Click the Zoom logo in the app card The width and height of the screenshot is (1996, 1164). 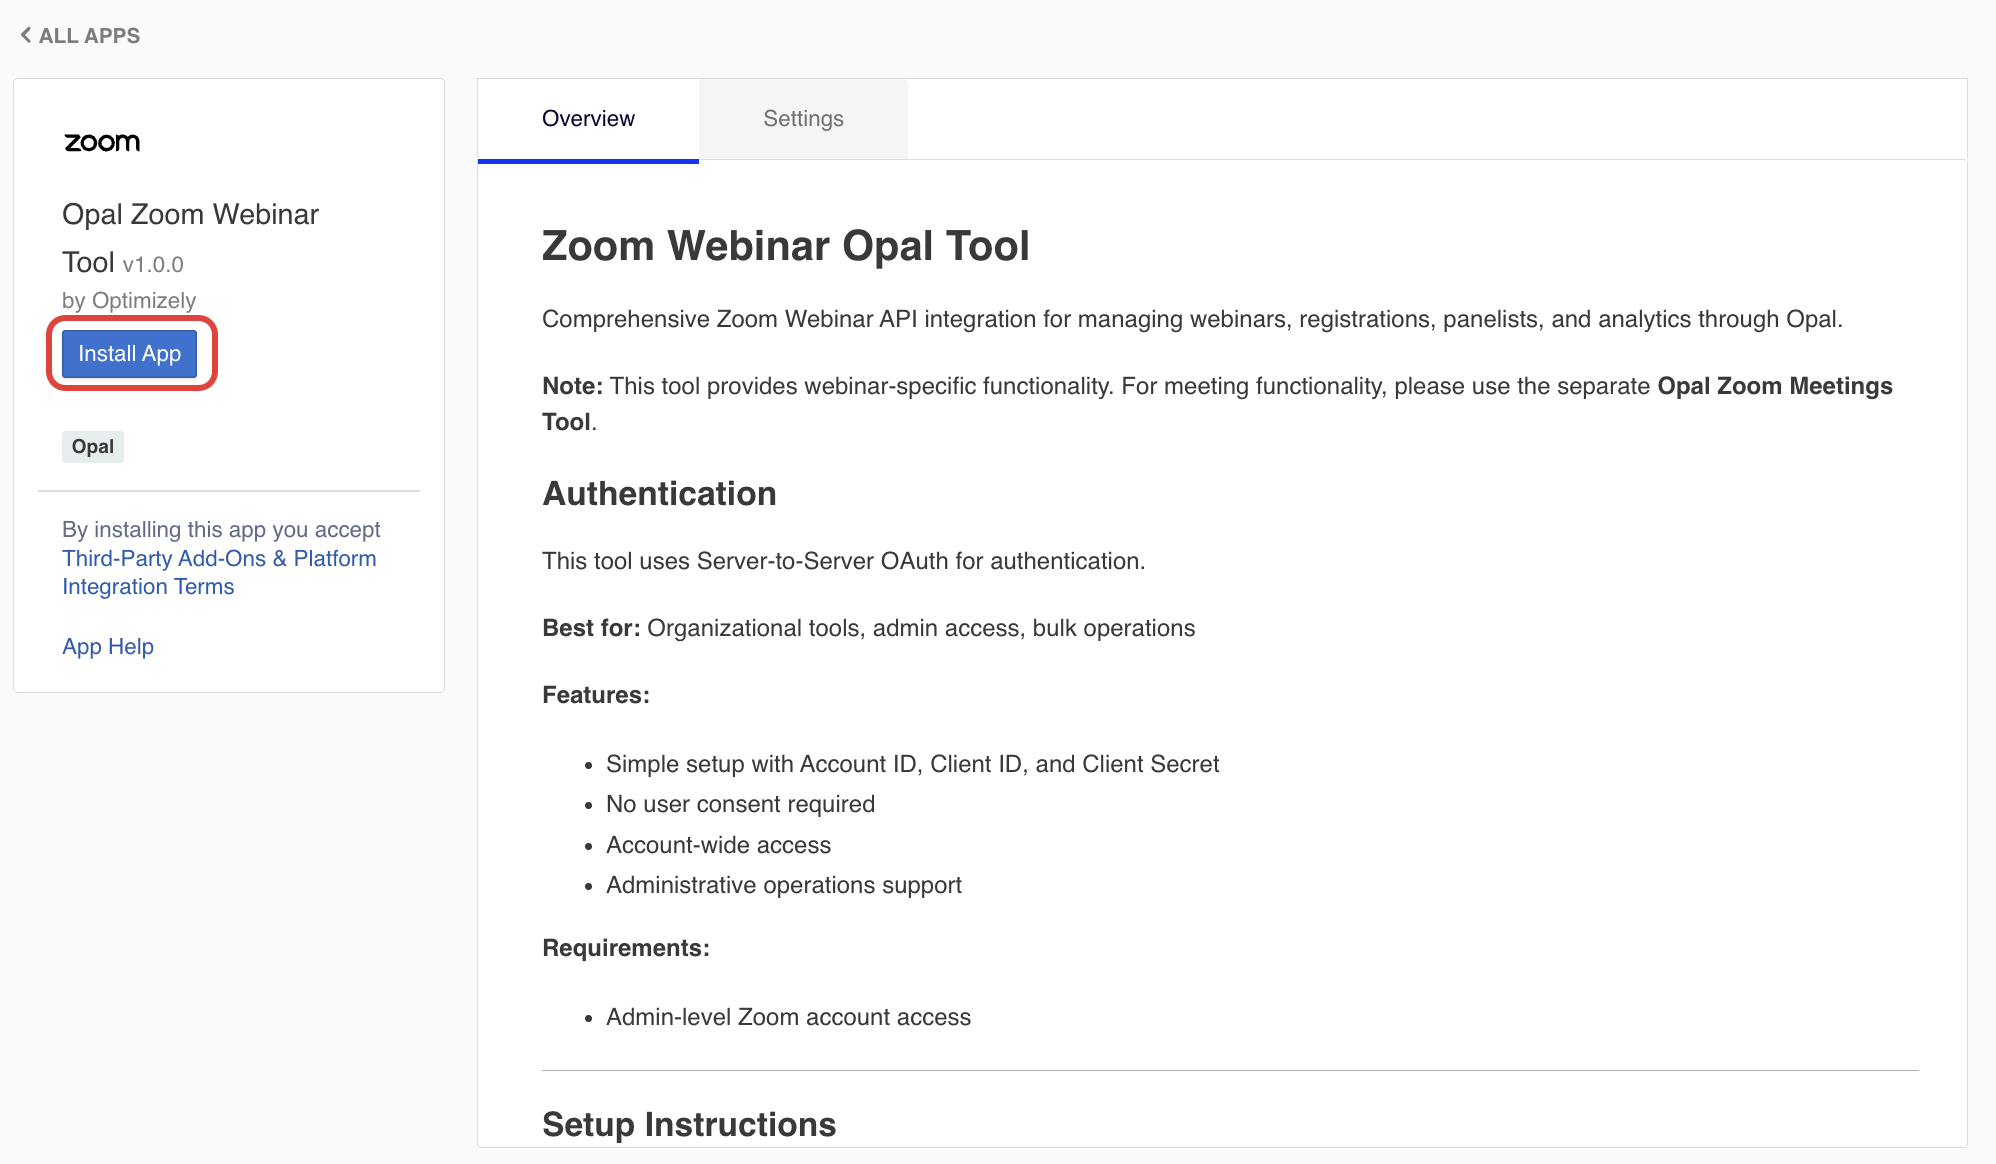click(101, 142)
